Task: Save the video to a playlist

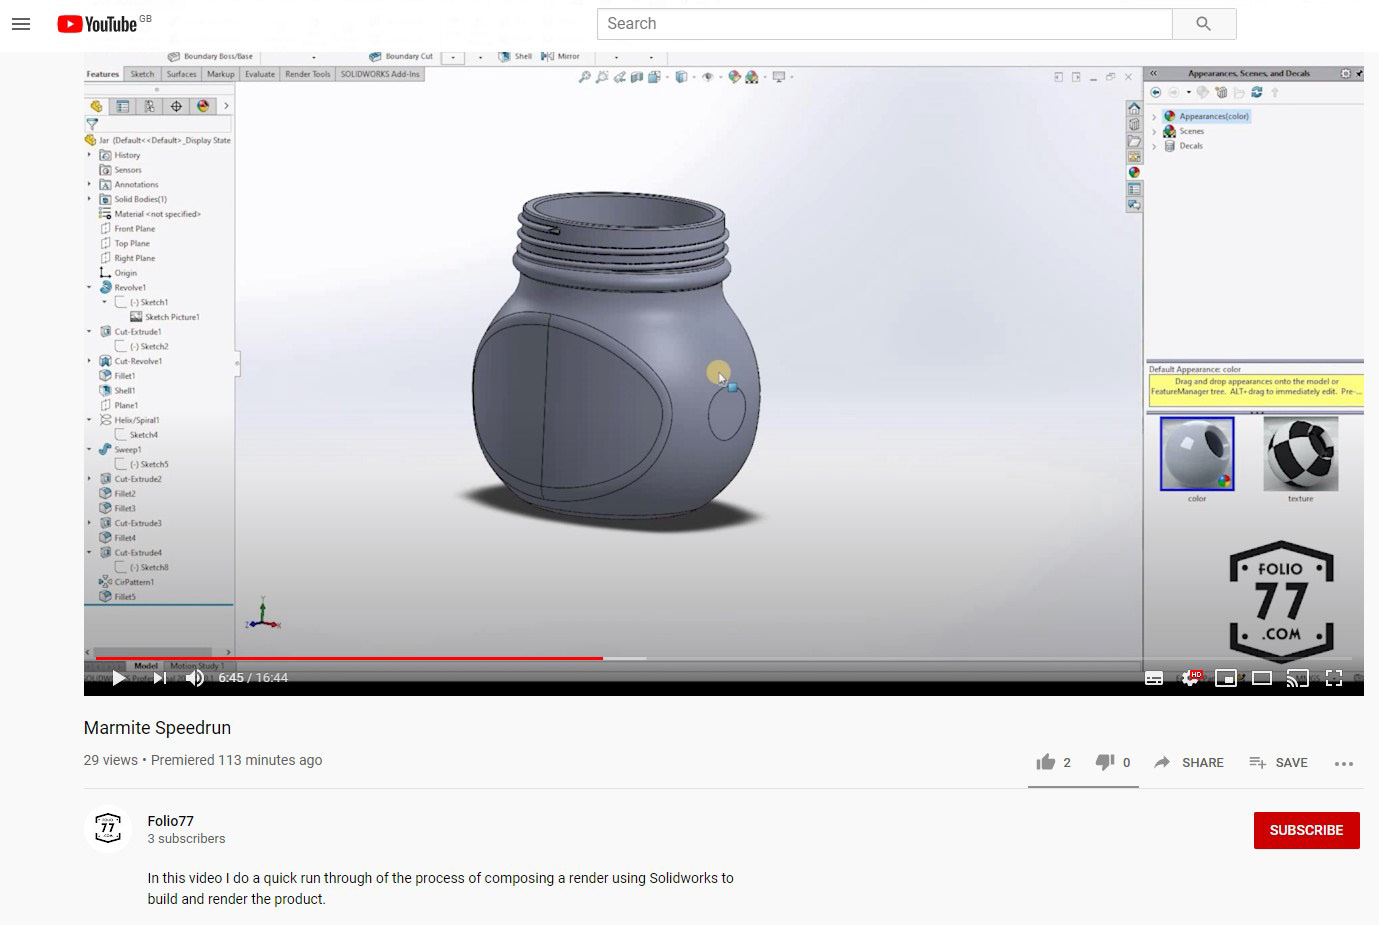Action: tap(1278, 762)
